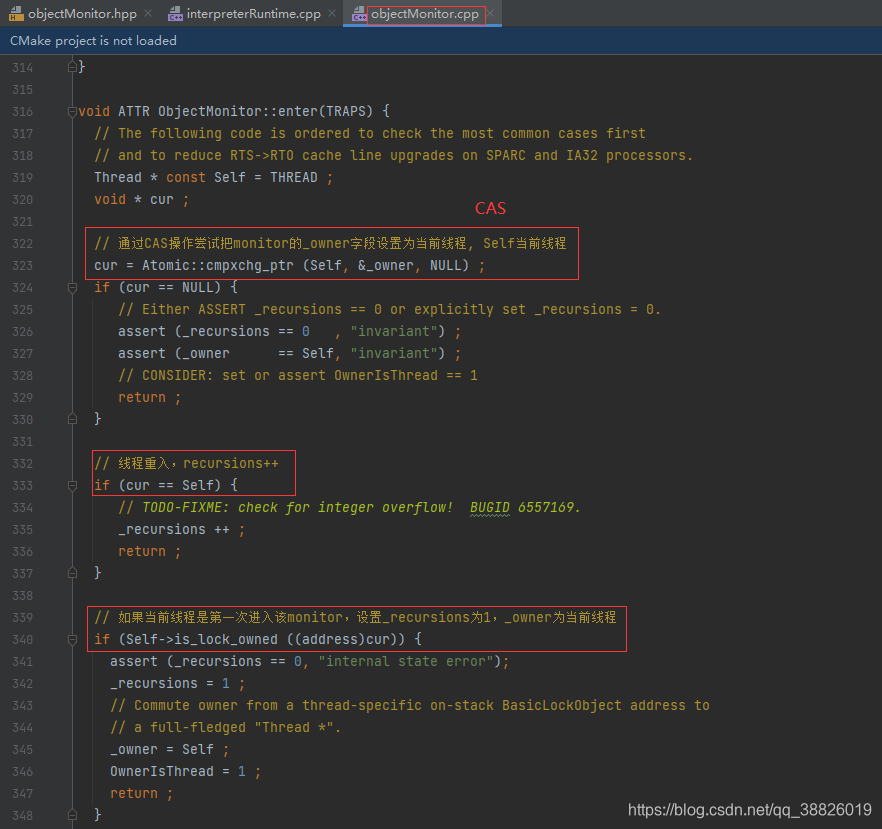
Task: Click the fold end marker at line 314
Action: pos(72,67)
